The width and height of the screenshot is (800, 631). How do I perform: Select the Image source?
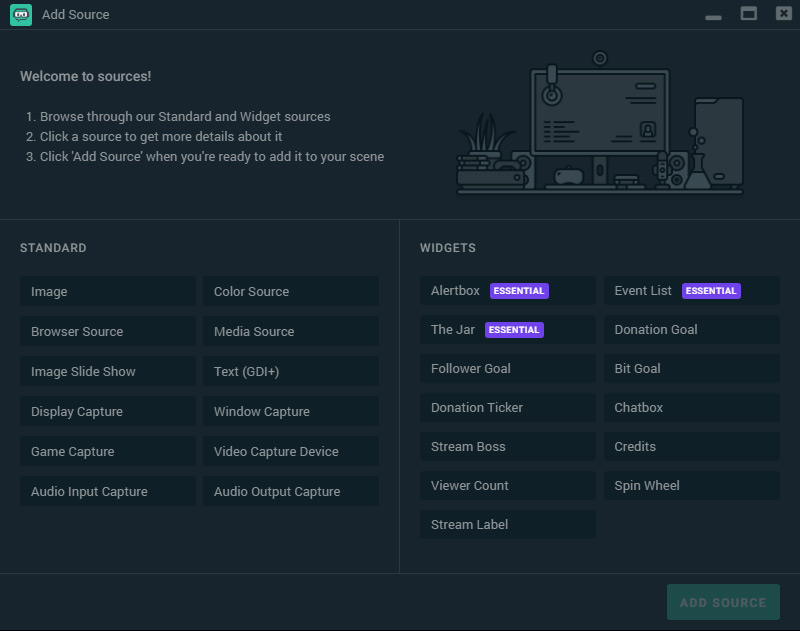click(x=107, y=291)
